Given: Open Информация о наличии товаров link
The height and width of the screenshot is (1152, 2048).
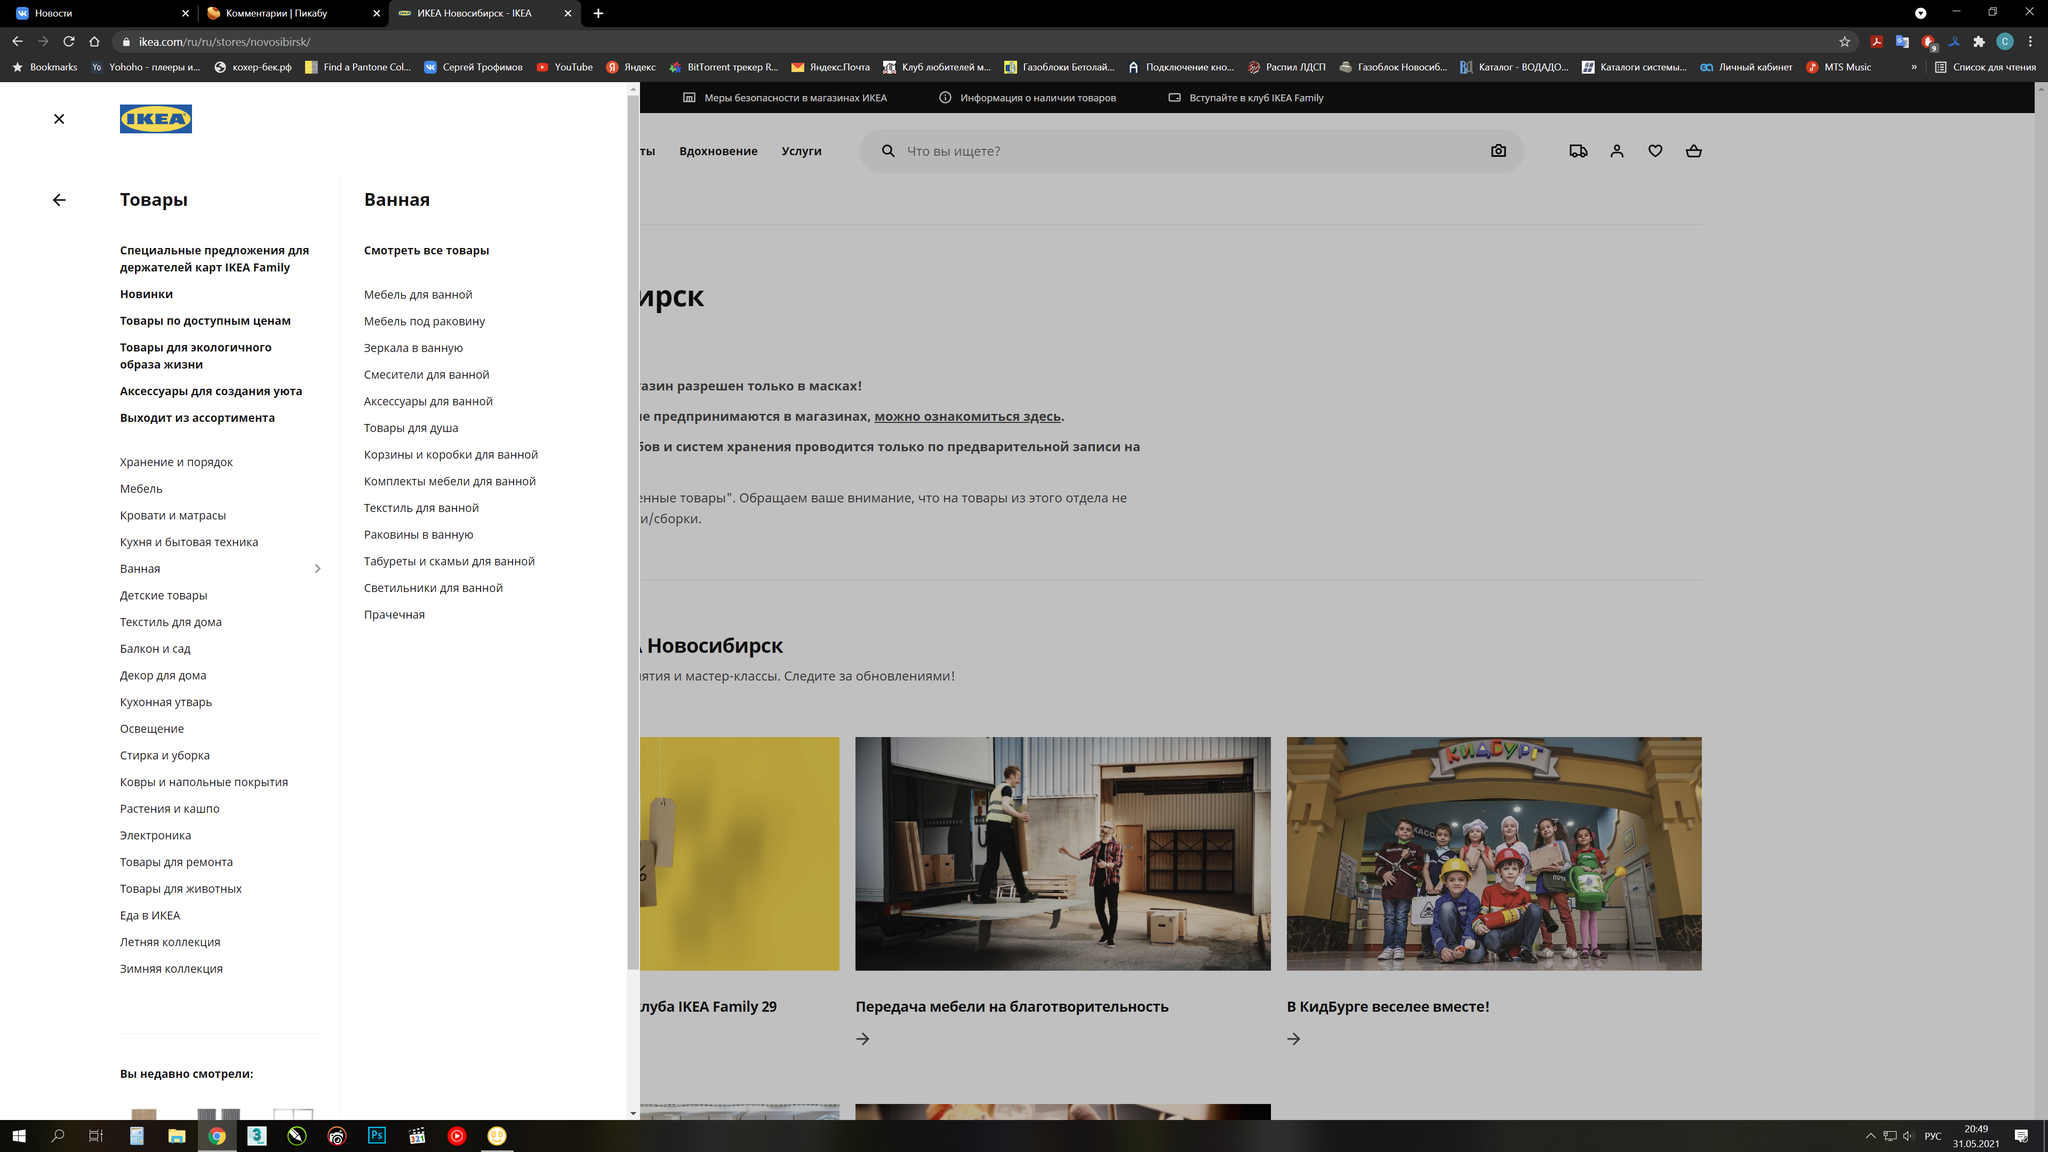Looking at the screenshot, I should pos(1028,98).
